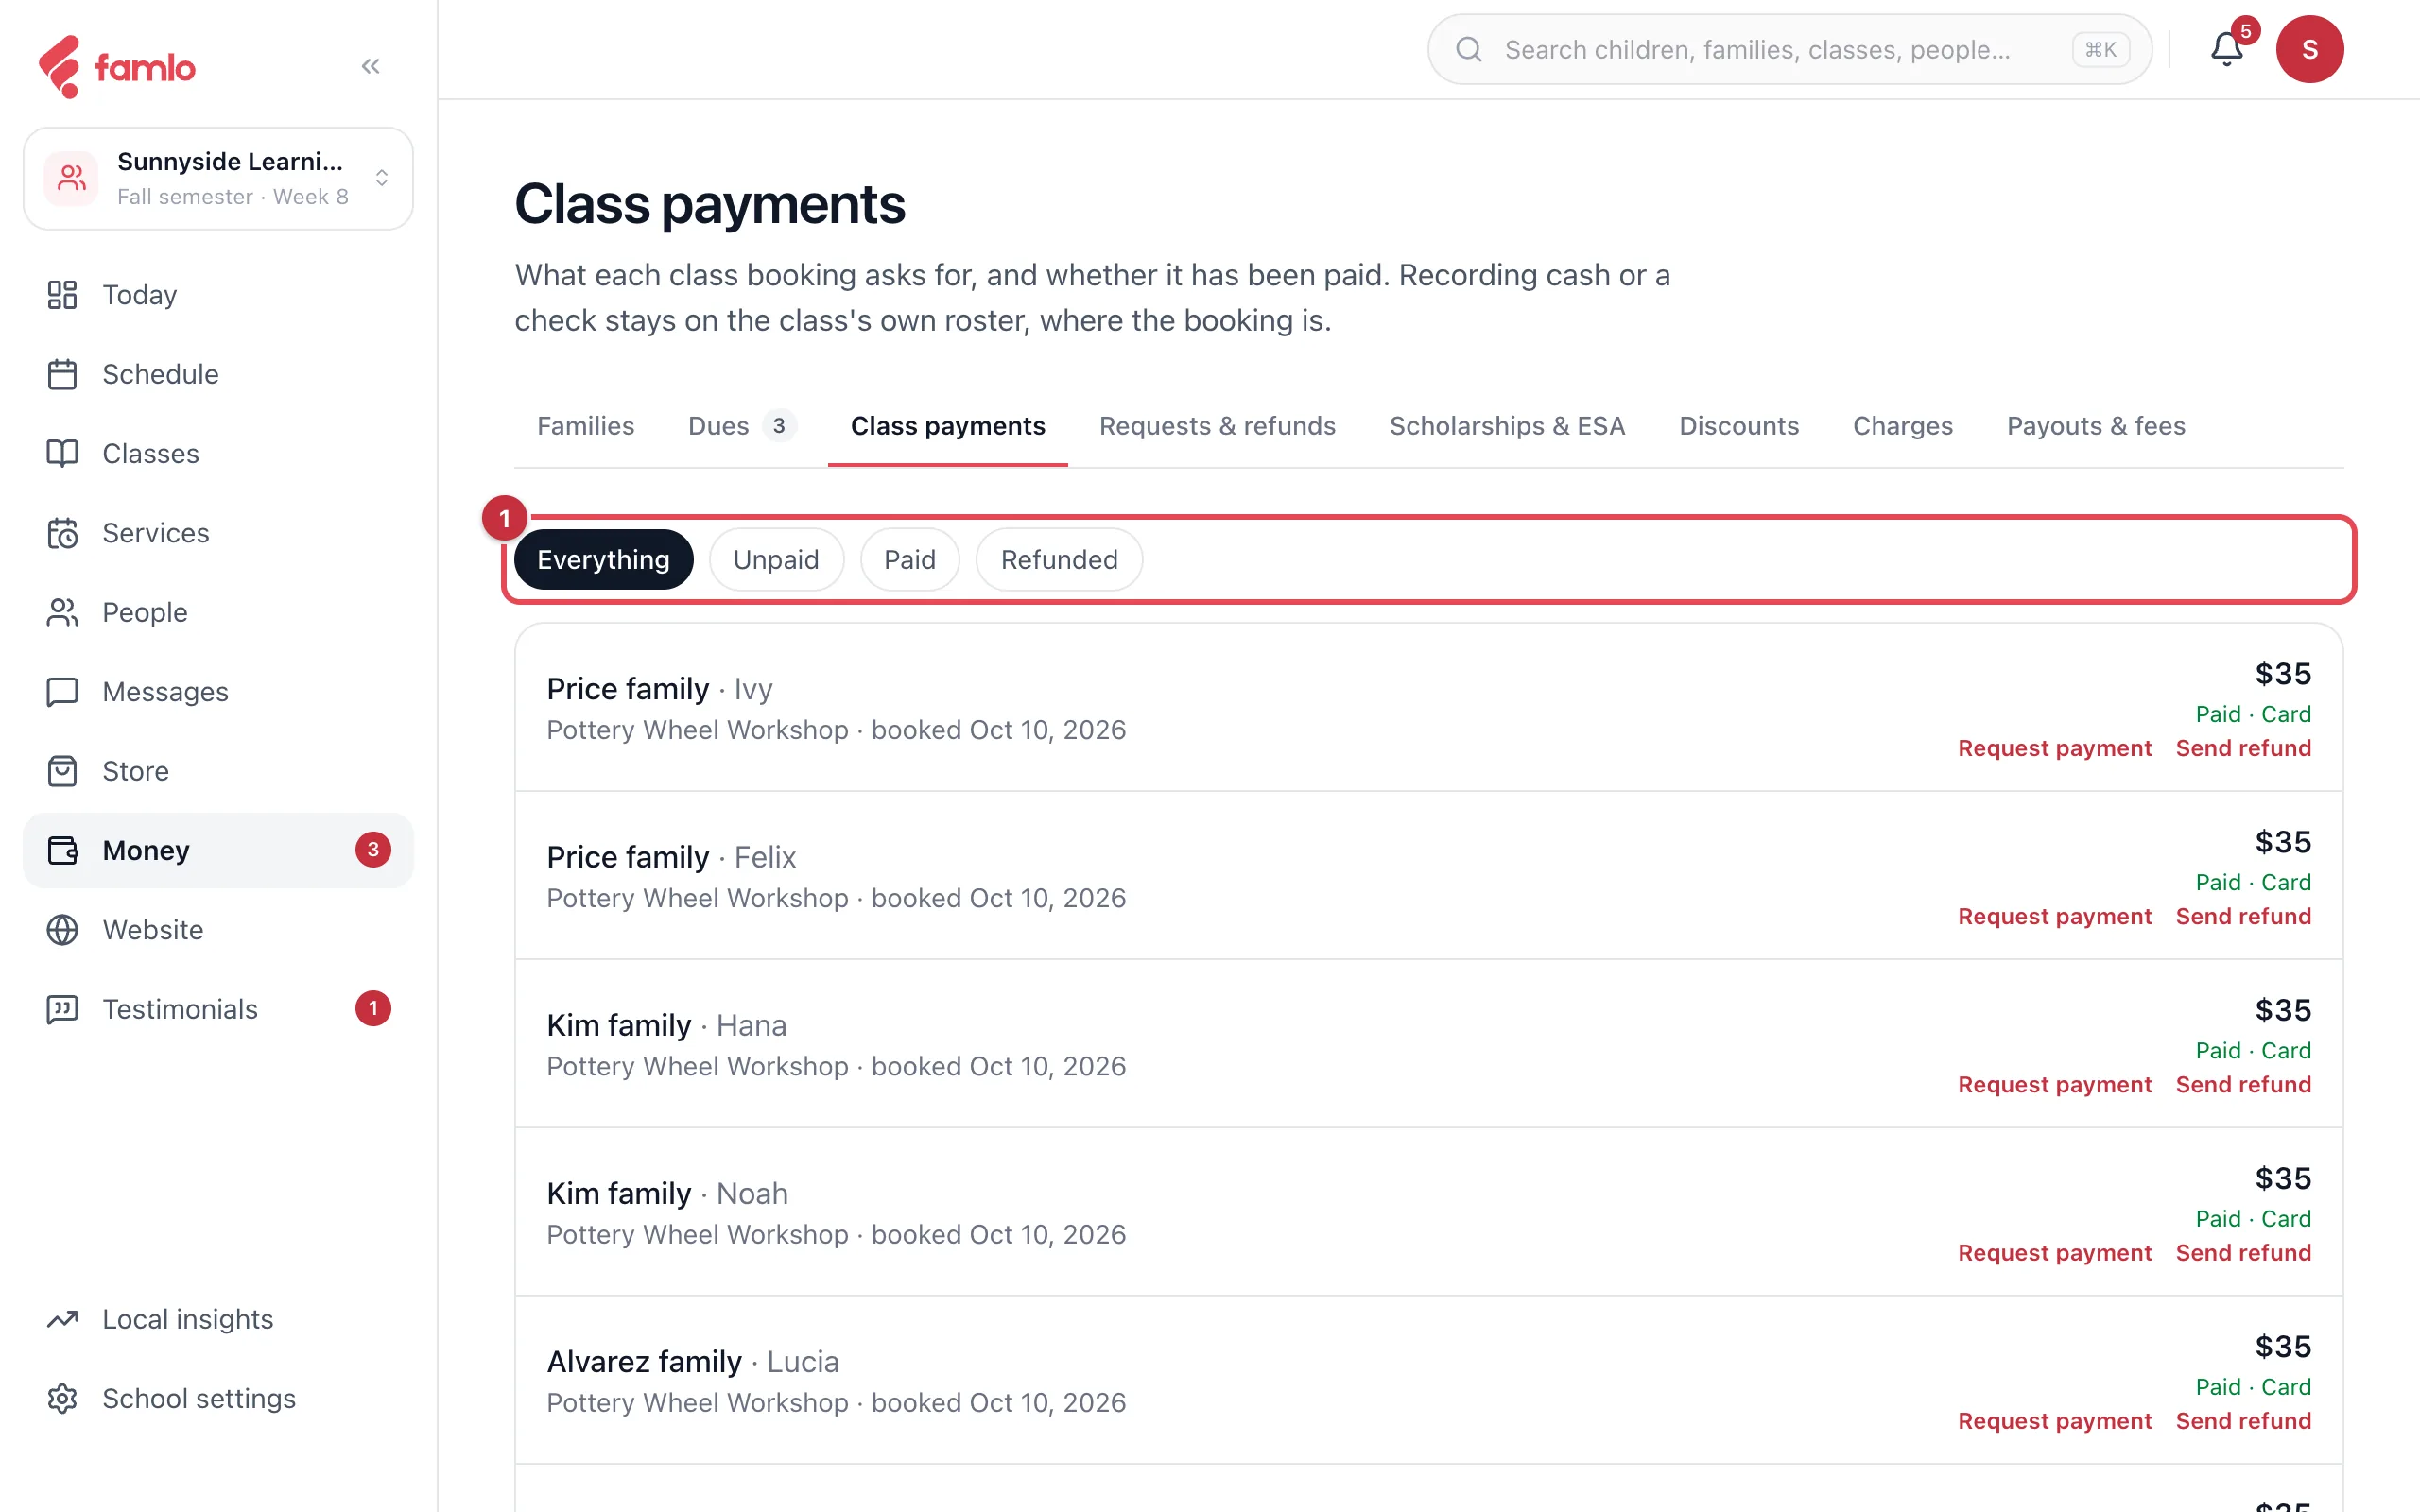Viewport: 2420px width, 1512px height.
Task: Switch to the Families tab
Action: [x=586, y=426]
